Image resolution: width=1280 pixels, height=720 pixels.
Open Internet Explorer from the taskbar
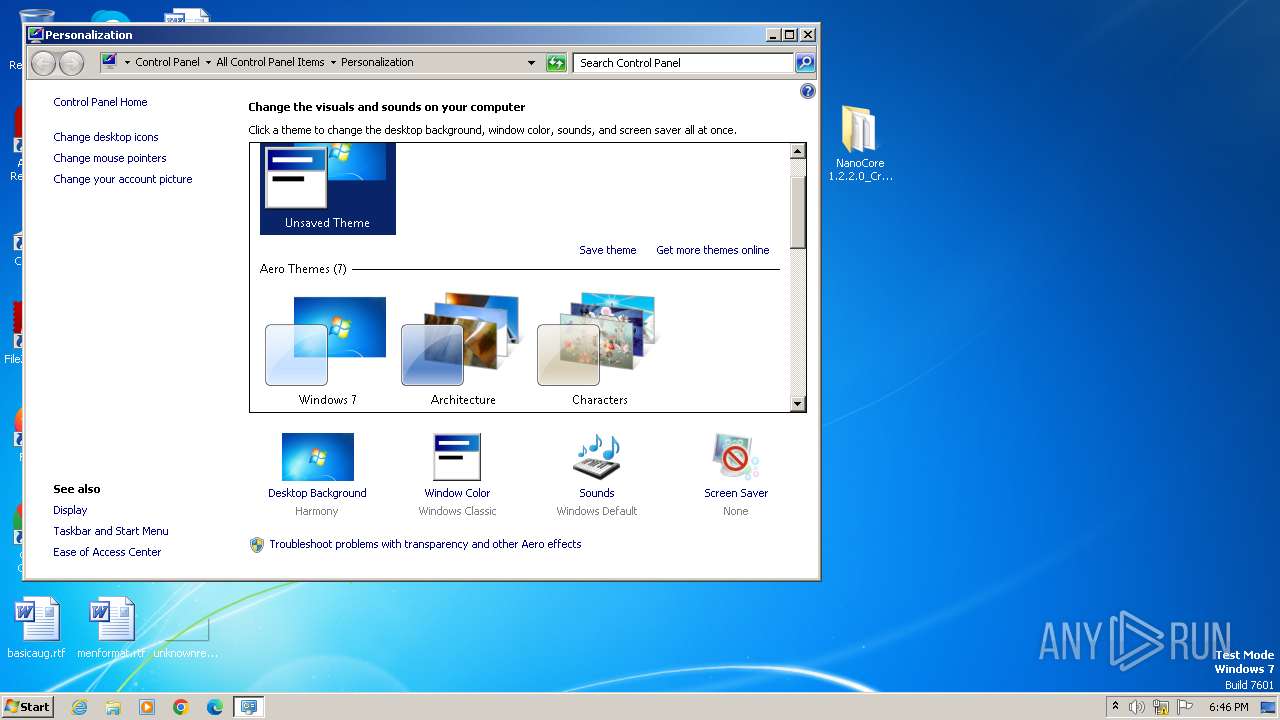click(x=79, y=707)
